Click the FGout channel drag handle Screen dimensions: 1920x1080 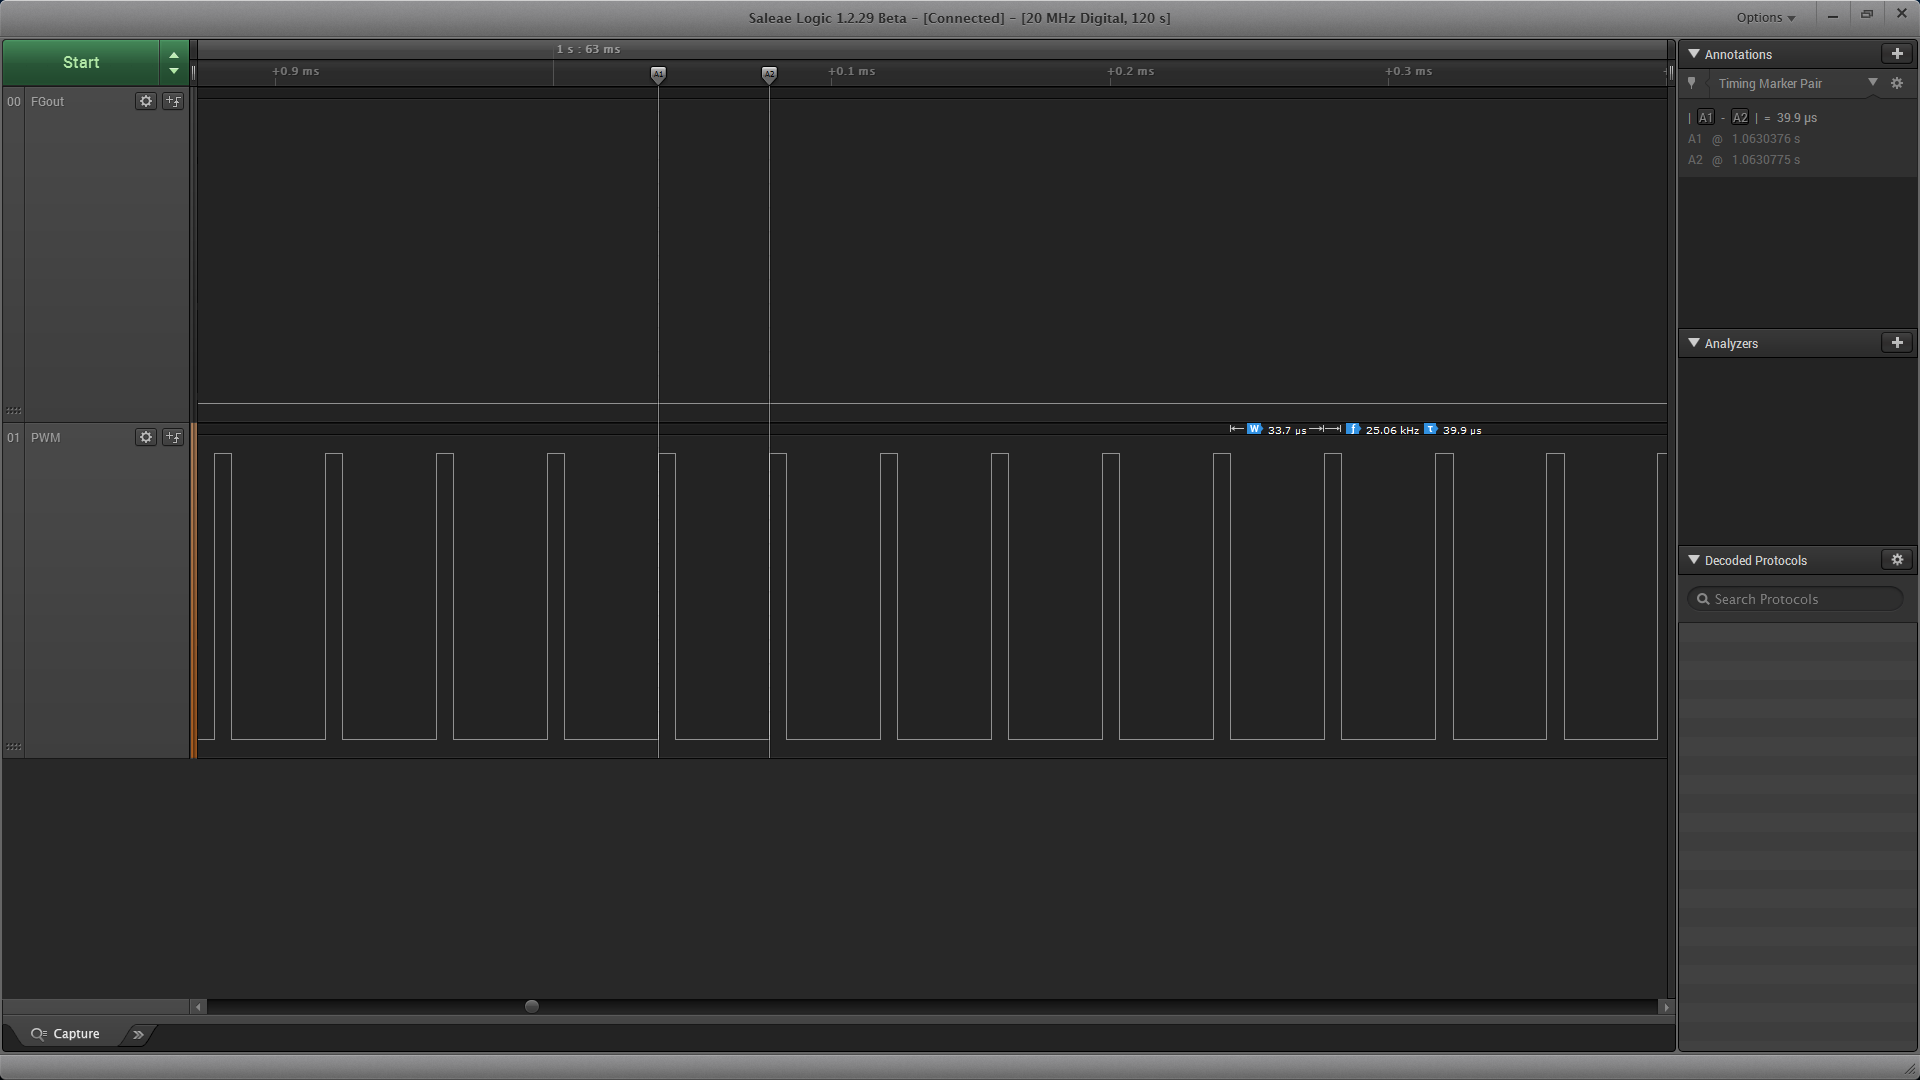[x=14, y=411]
